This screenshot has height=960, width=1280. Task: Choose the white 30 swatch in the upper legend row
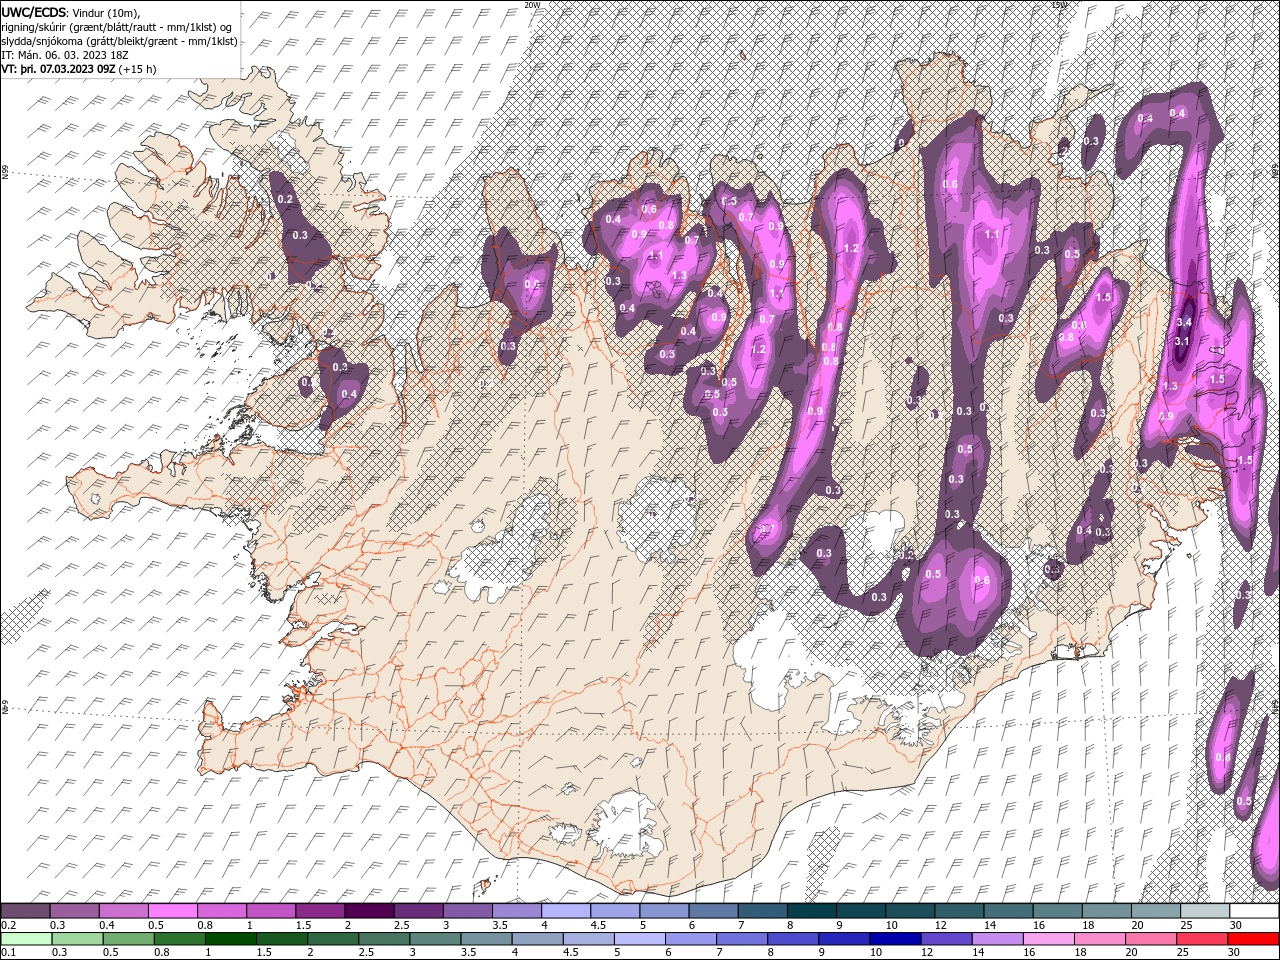[x=1255, y=911]
